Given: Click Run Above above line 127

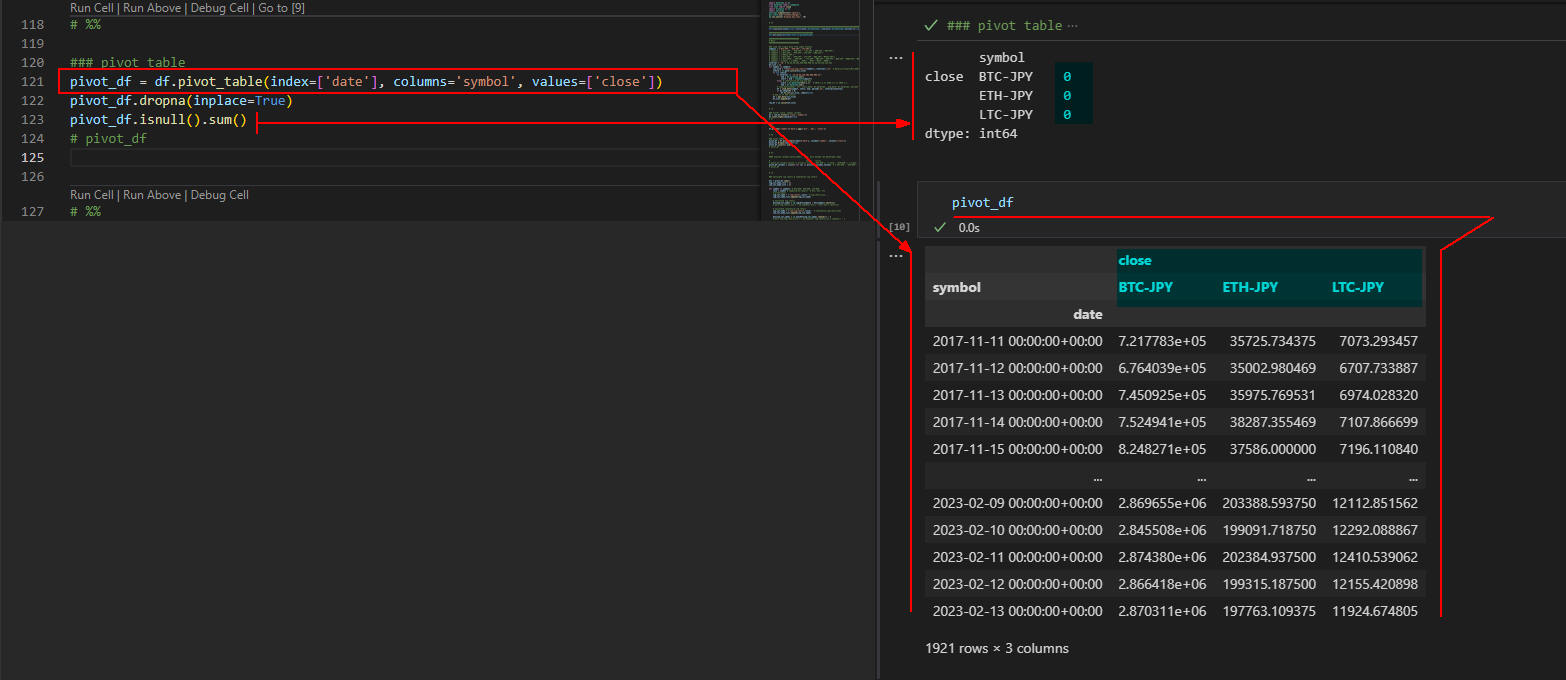Looking at the screenshot, I should (x=152, y=195).
